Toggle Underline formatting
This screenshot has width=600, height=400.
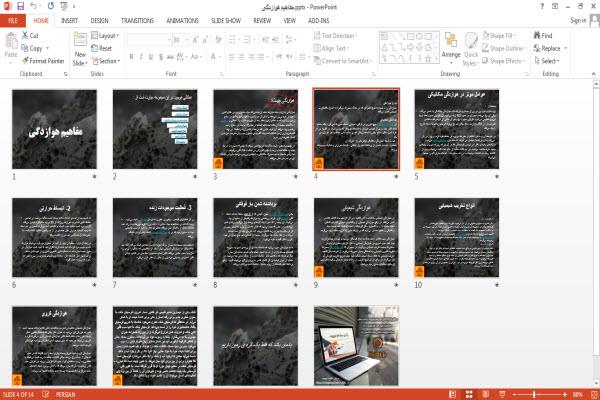pos(151,57)
